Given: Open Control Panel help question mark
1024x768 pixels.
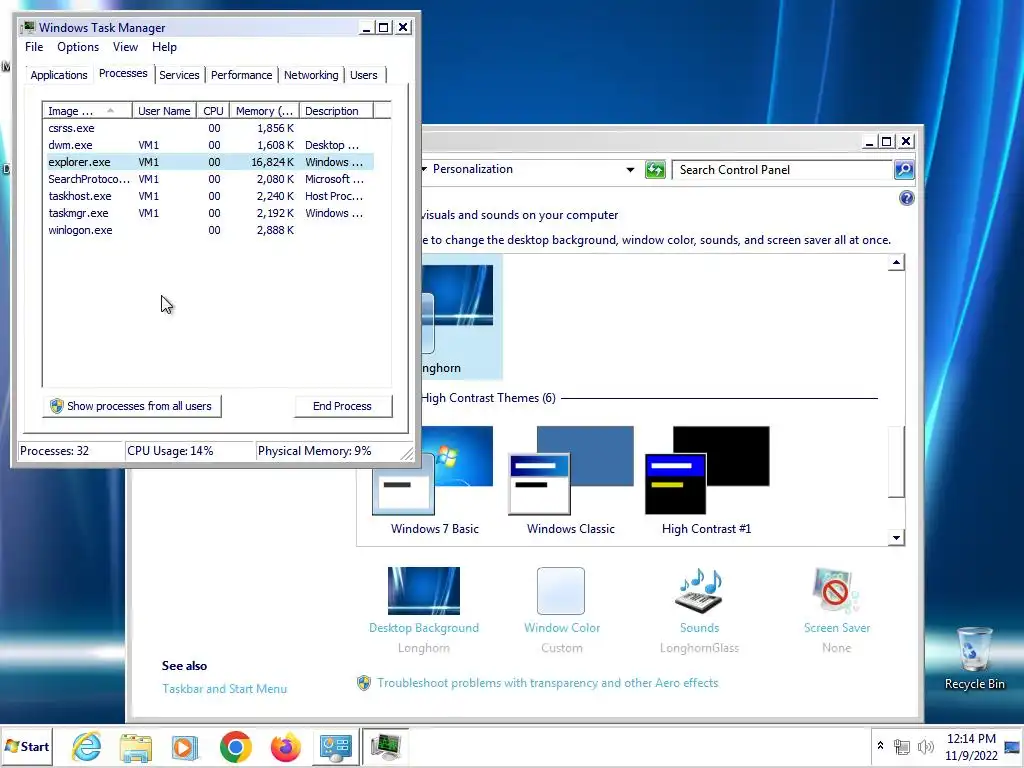Looking at the screenshot, I should click(906, 198).
